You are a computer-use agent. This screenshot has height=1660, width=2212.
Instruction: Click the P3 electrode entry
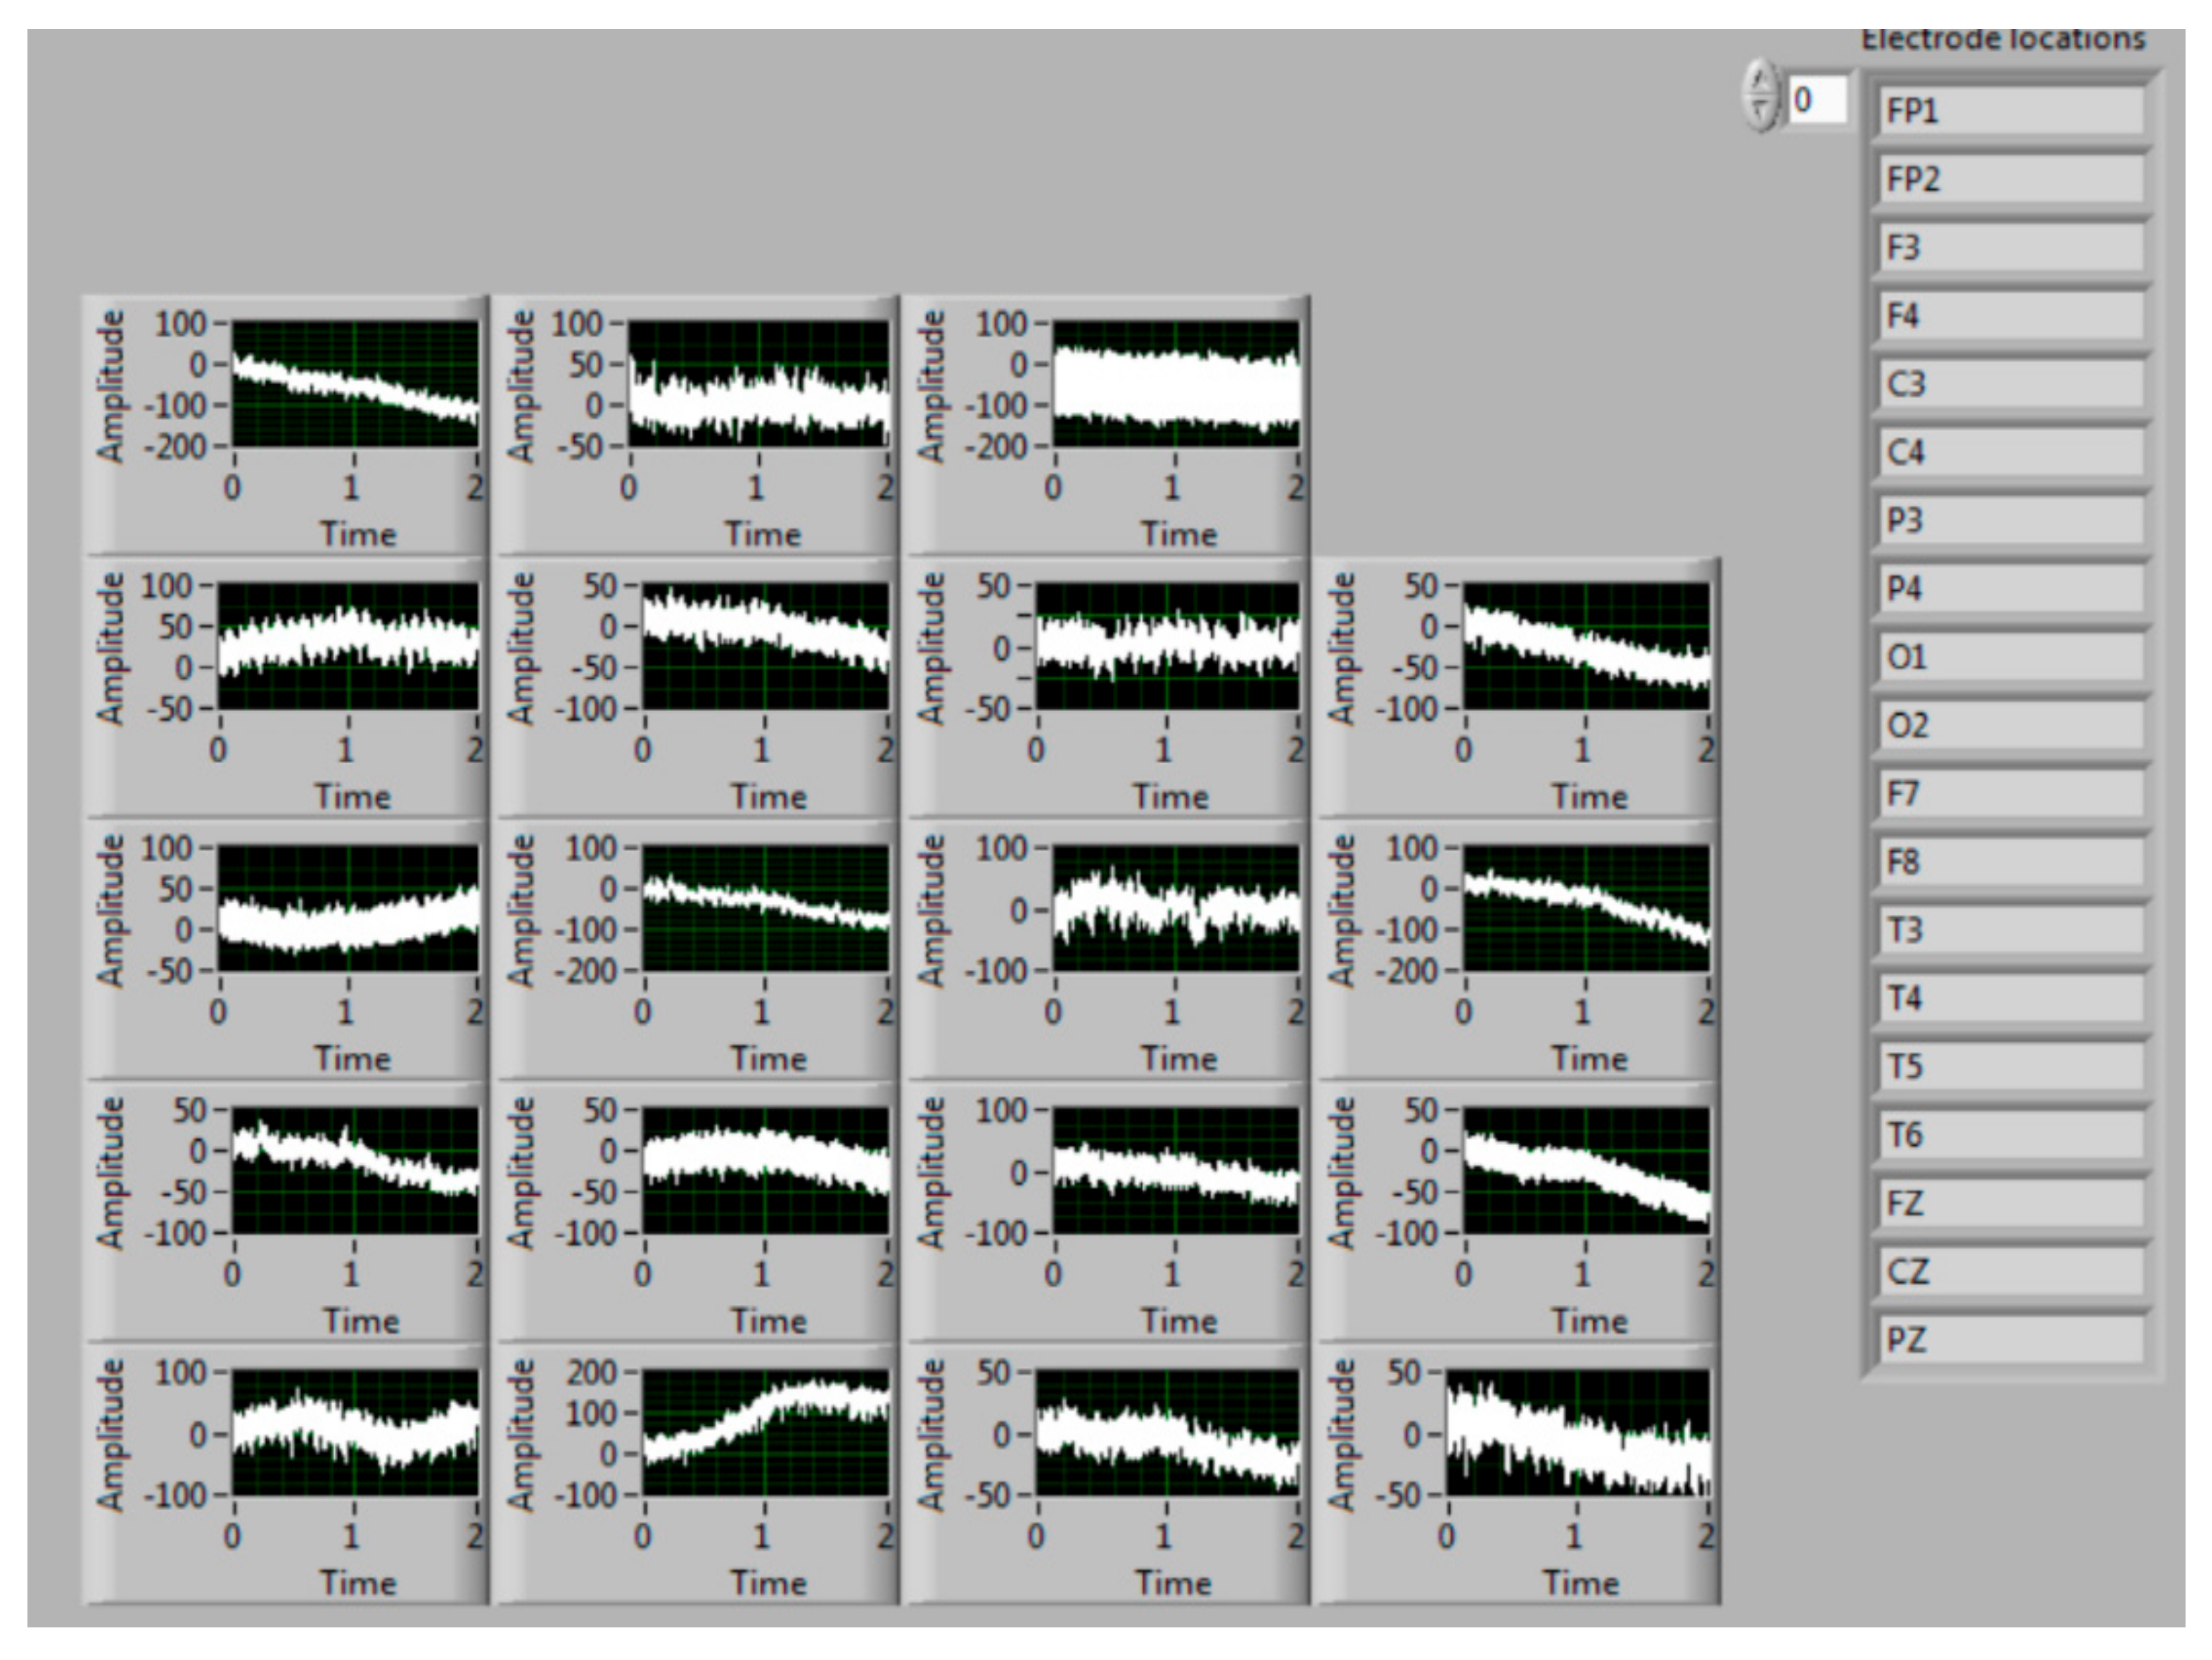pos(2010,520)
